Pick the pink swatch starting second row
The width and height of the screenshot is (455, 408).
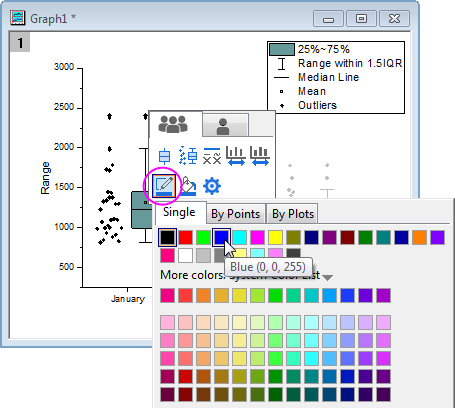[167, 255]
